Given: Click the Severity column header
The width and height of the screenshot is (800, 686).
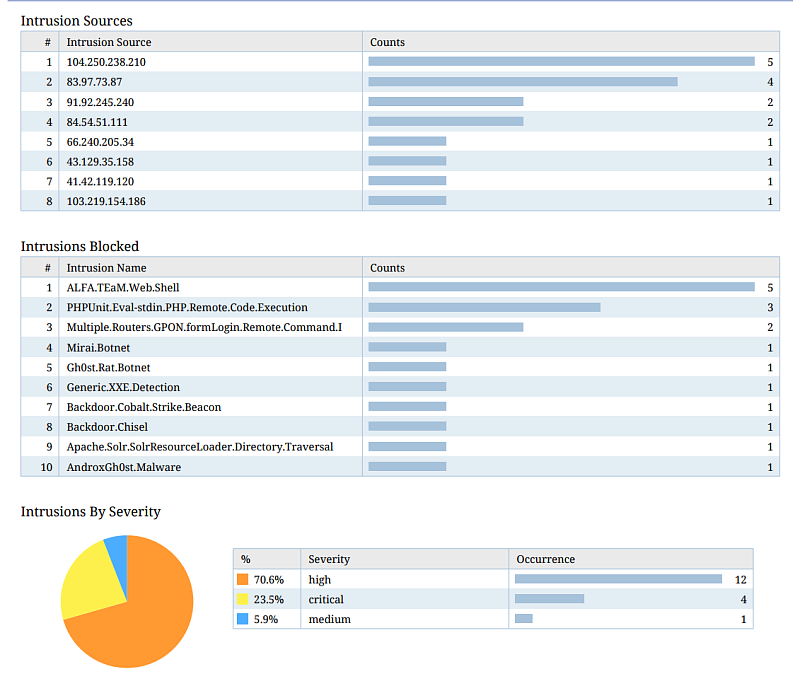Looking at the screenshot, I should click(x=329, y=559).
